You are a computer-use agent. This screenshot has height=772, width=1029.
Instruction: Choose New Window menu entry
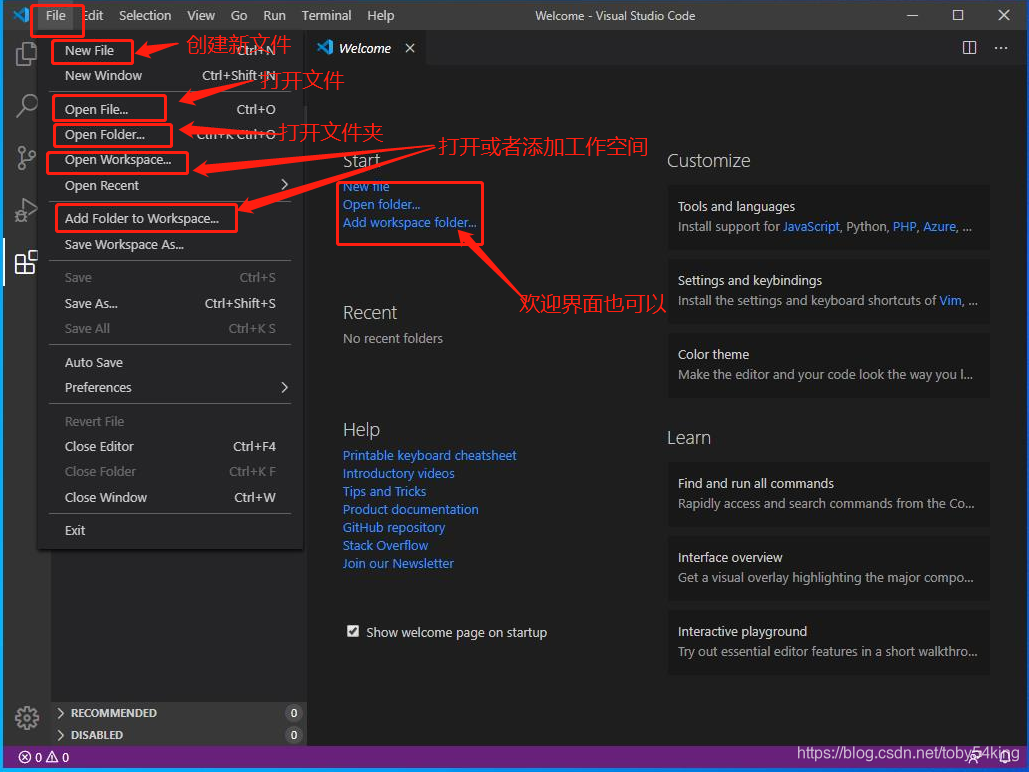click(169, 75)
